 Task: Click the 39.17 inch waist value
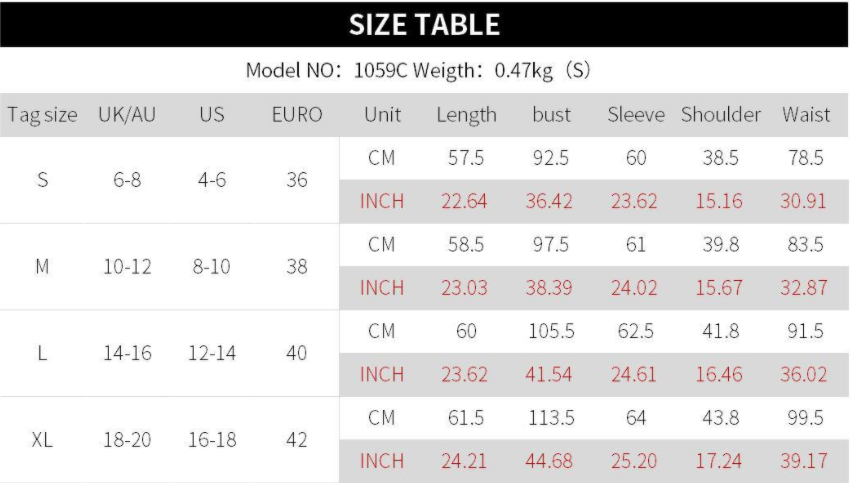tap(805, 461)
